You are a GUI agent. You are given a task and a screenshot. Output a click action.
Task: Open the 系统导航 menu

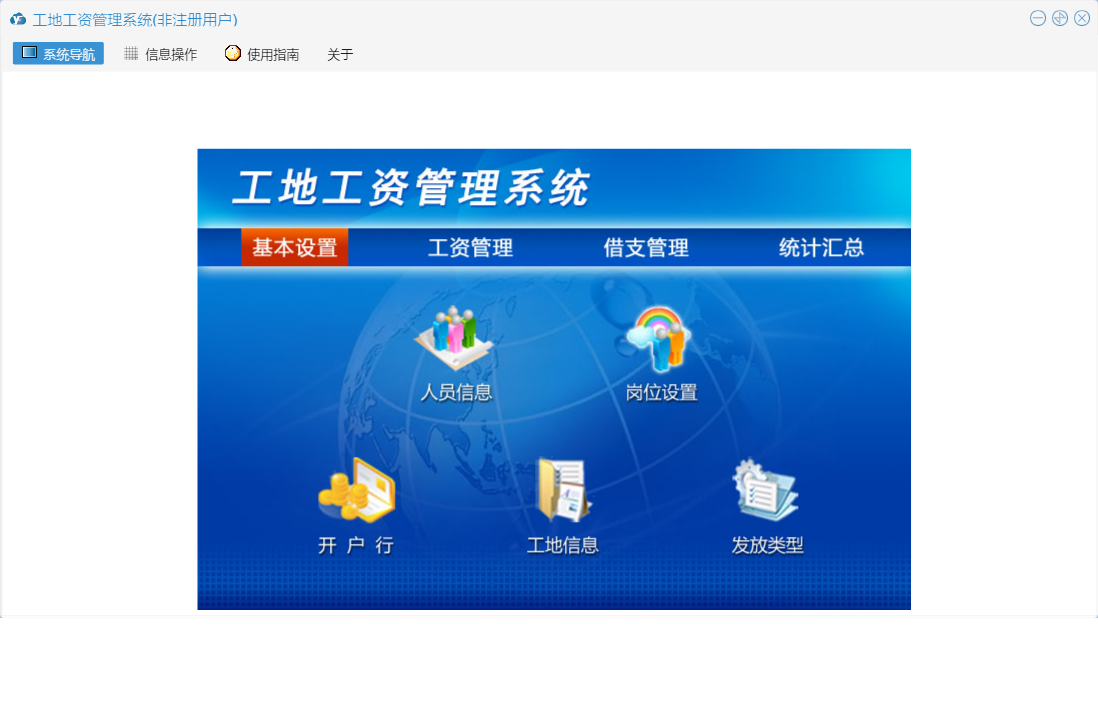point(58,54)
